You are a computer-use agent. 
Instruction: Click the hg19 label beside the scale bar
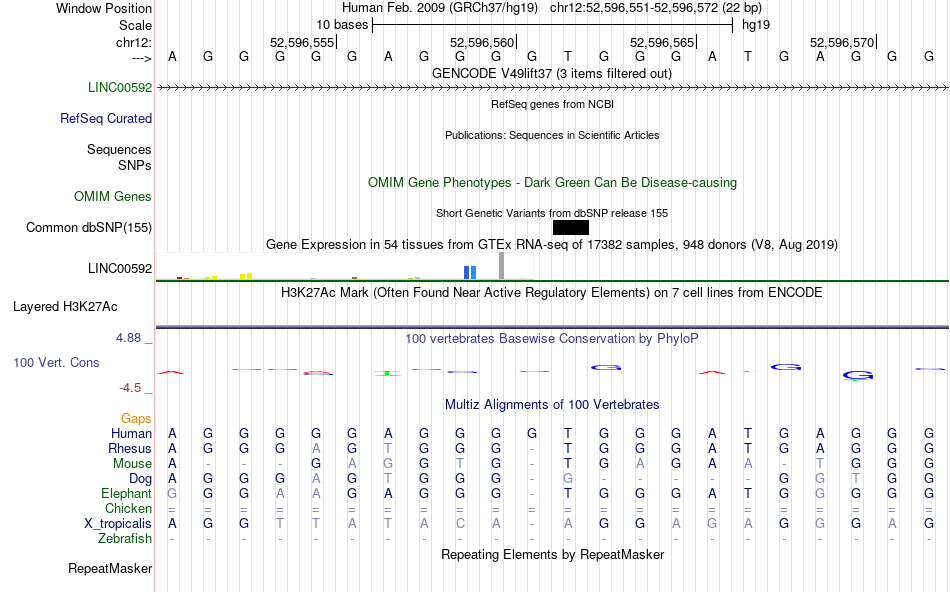click(x=756, y=25)
